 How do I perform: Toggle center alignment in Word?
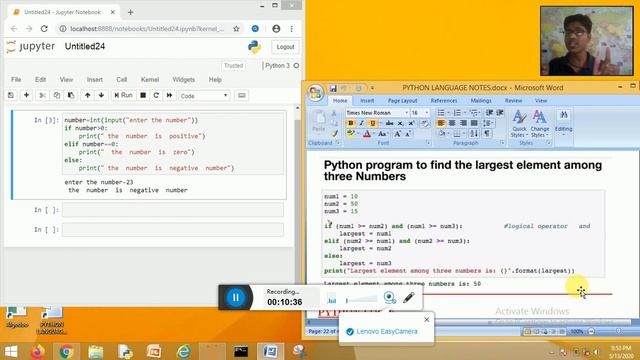[x=452, y=123]
